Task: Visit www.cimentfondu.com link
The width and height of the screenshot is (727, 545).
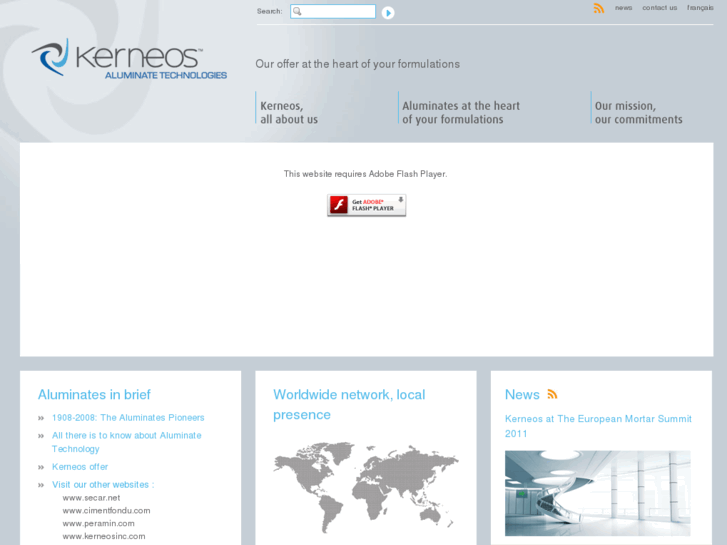Action: (106, 511)
